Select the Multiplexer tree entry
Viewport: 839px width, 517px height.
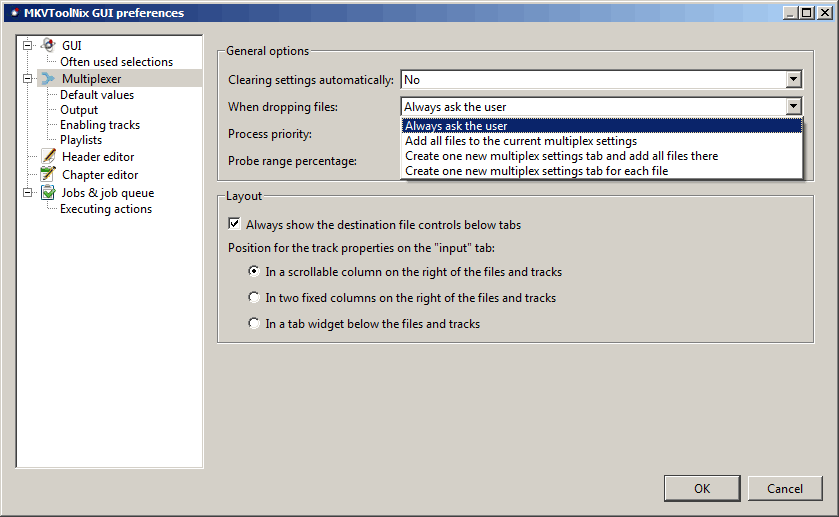point(91,79)
